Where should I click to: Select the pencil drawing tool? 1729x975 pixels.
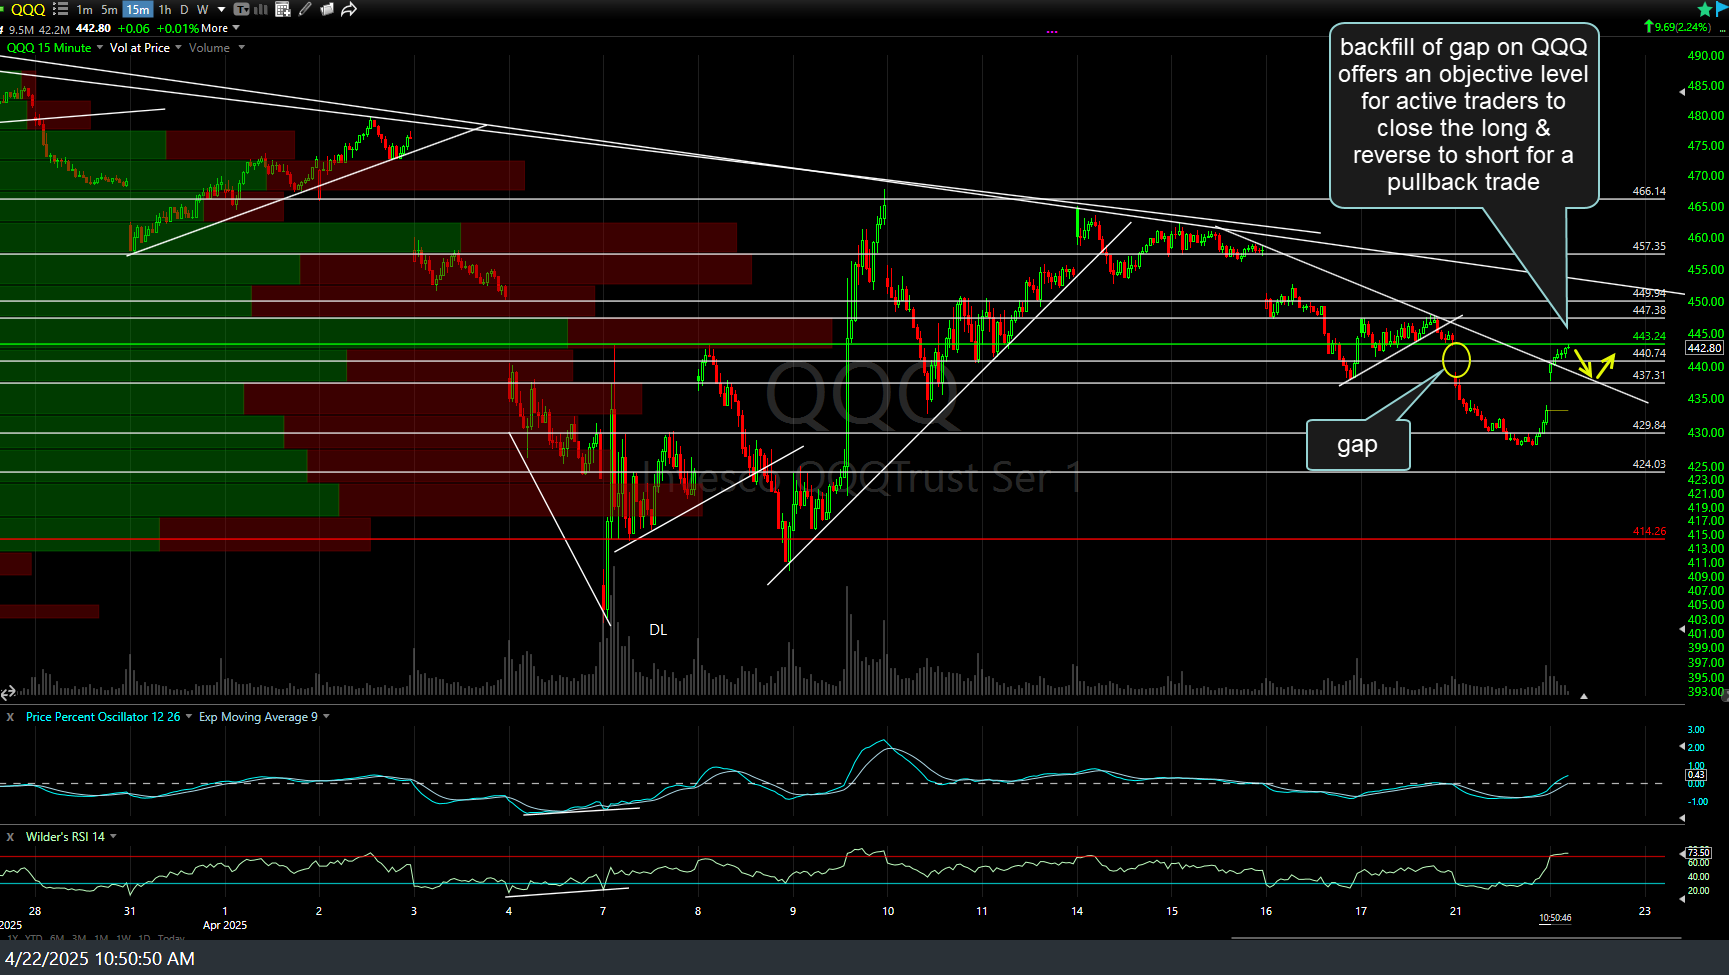(305, 9)
